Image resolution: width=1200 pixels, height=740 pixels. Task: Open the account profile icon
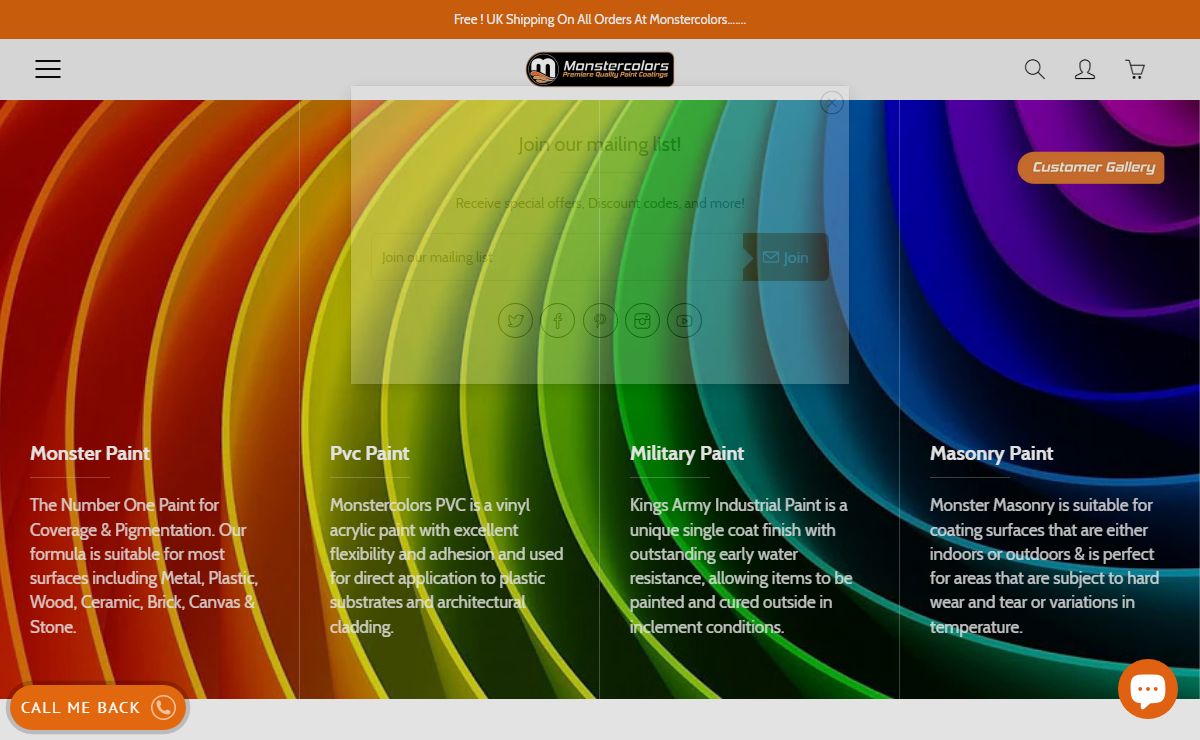pyautogui.click(x=1085, y=69)
